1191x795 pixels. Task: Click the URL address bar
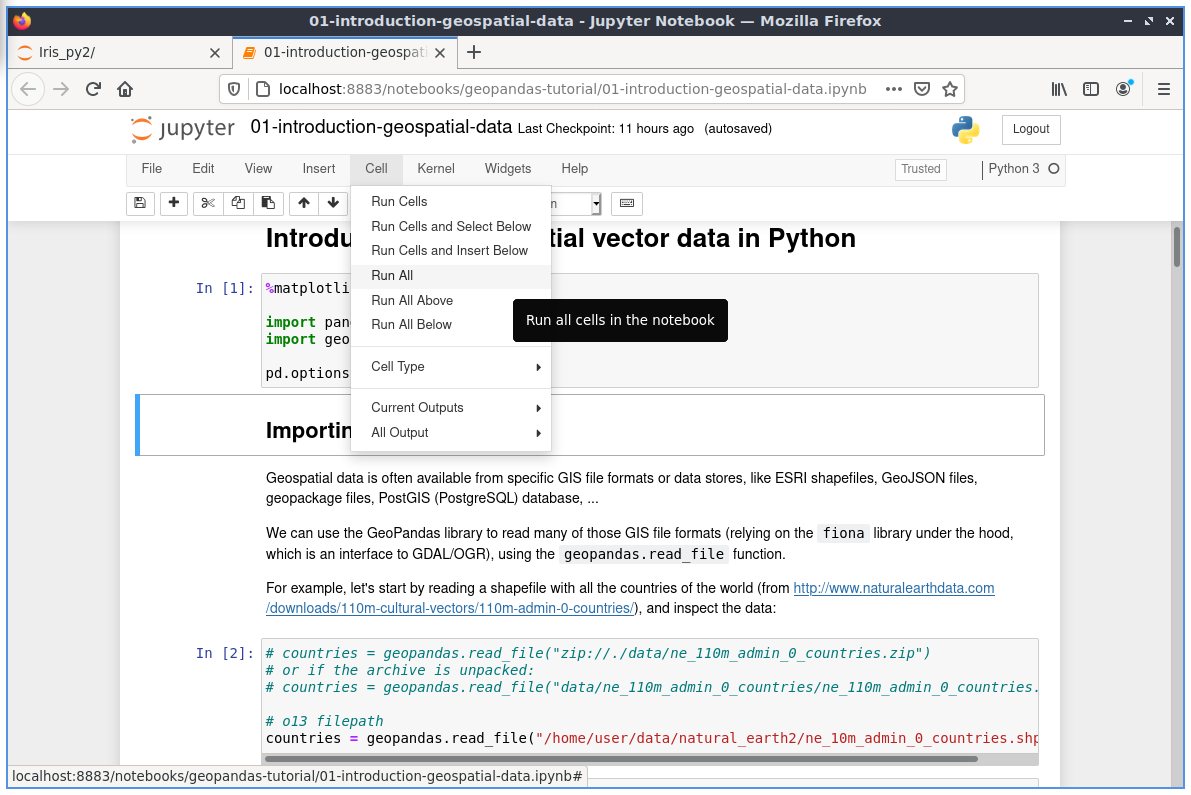(571, 90)
